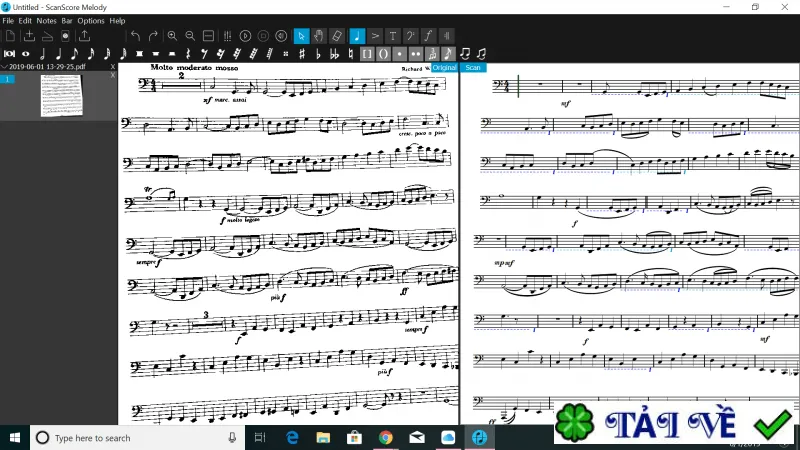Viewport: 800px width, 450px height.
Task: Select the clef insertion tool
Action: (410, 36)
